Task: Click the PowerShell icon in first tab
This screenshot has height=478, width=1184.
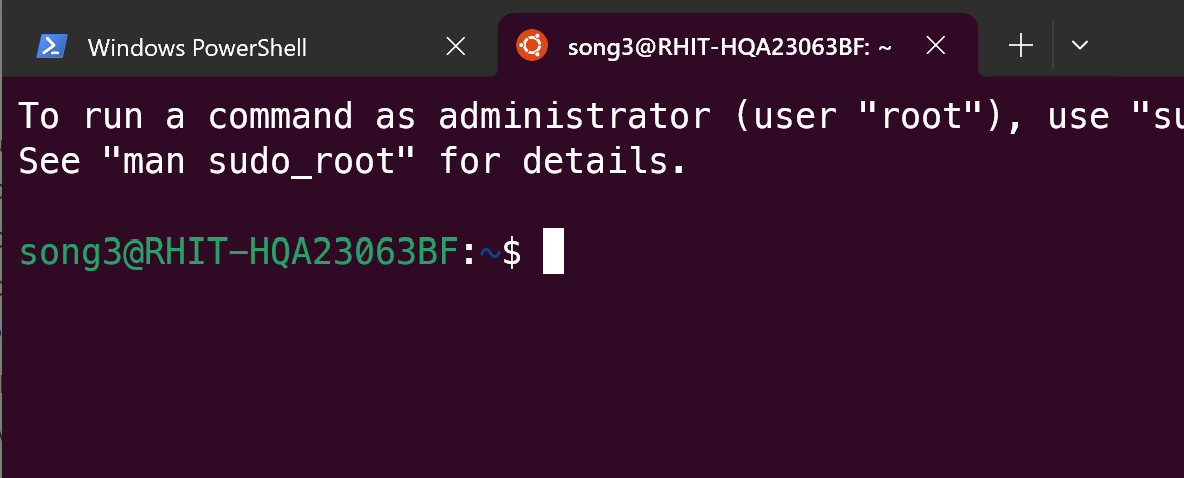Action: (x=52, y=46)
